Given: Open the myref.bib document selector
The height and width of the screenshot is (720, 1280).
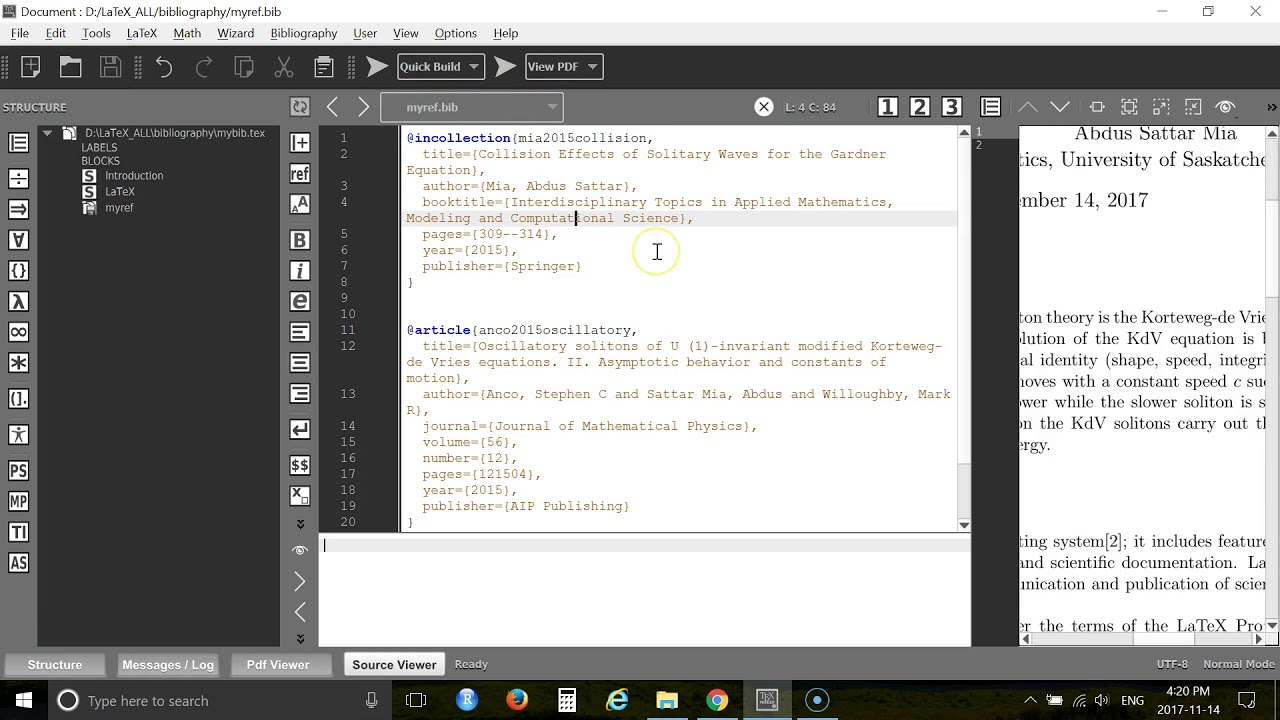Looking at the screenshot, I should pyautogui.click(x=472, y=107).
